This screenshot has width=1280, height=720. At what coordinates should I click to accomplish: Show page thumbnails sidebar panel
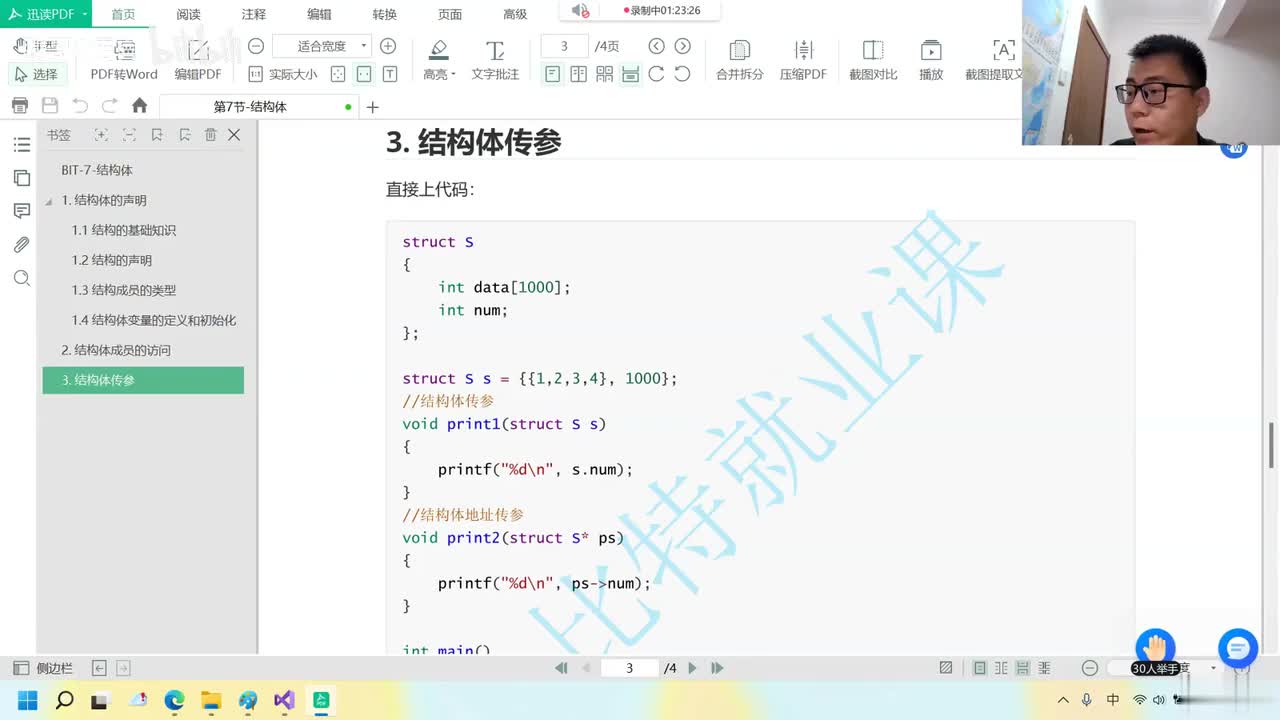click(21, 178)
